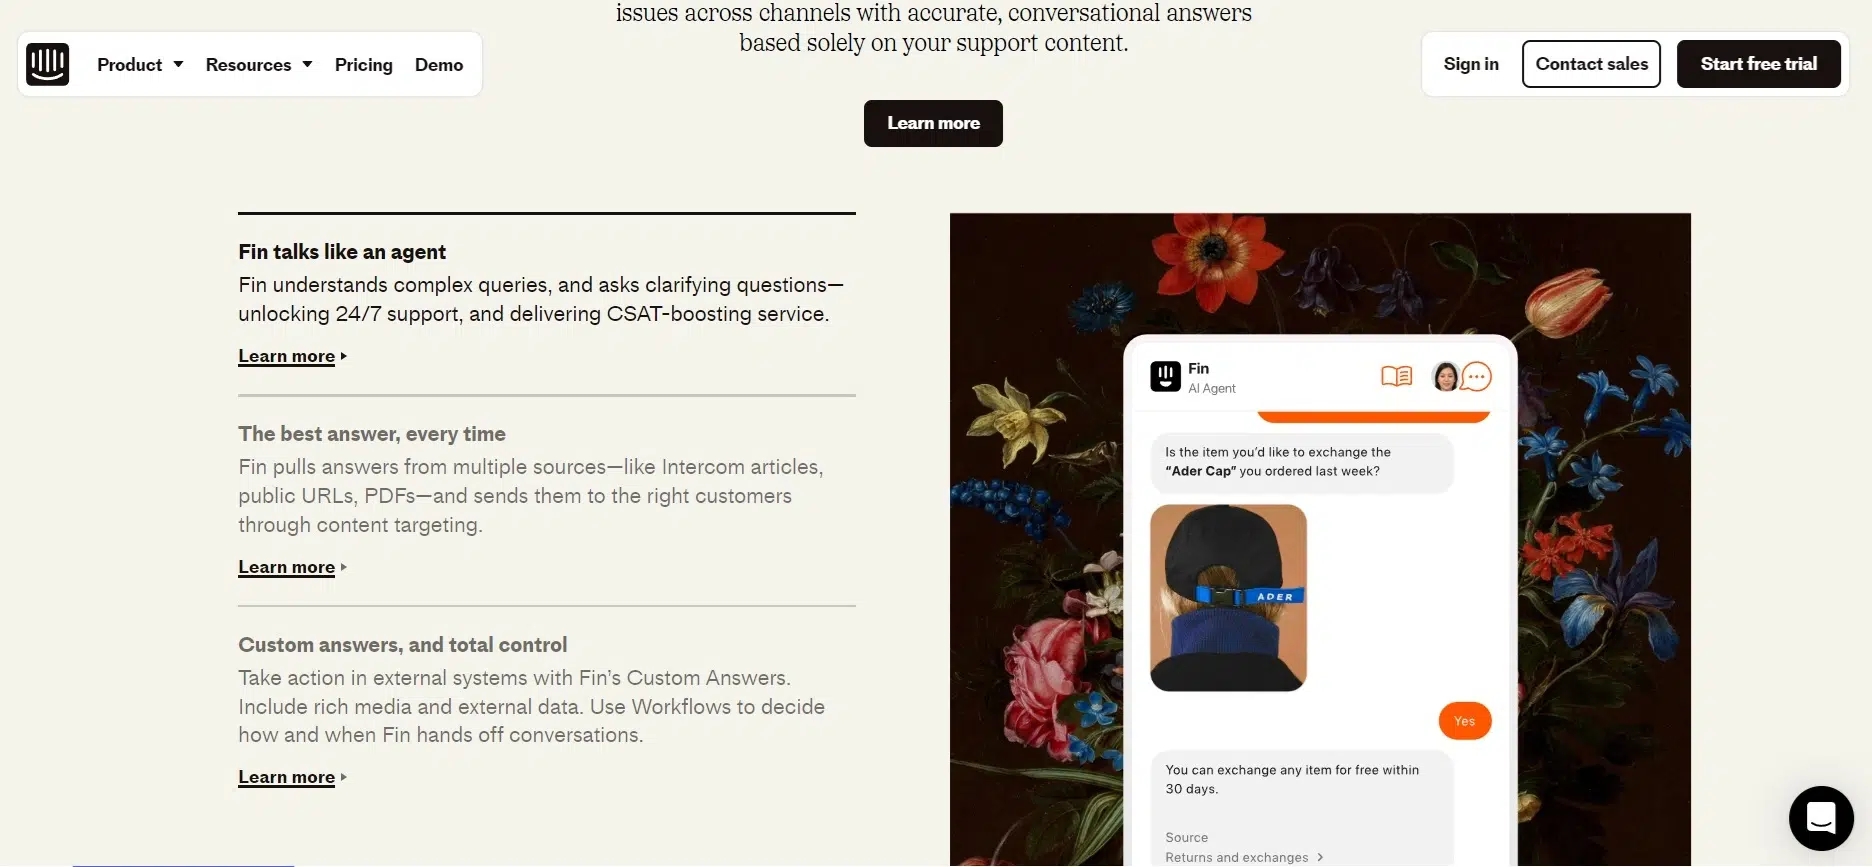Click the Fin AI Agent avatar icon
The image size is (1872, 867).
click(1164, 377)
